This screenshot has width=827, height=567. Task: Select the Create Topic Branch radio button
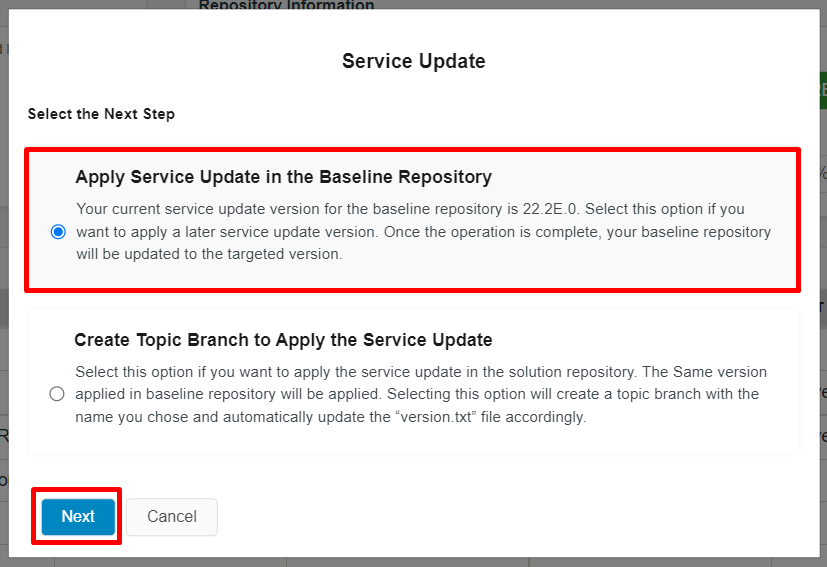click(x=57, y=394)
